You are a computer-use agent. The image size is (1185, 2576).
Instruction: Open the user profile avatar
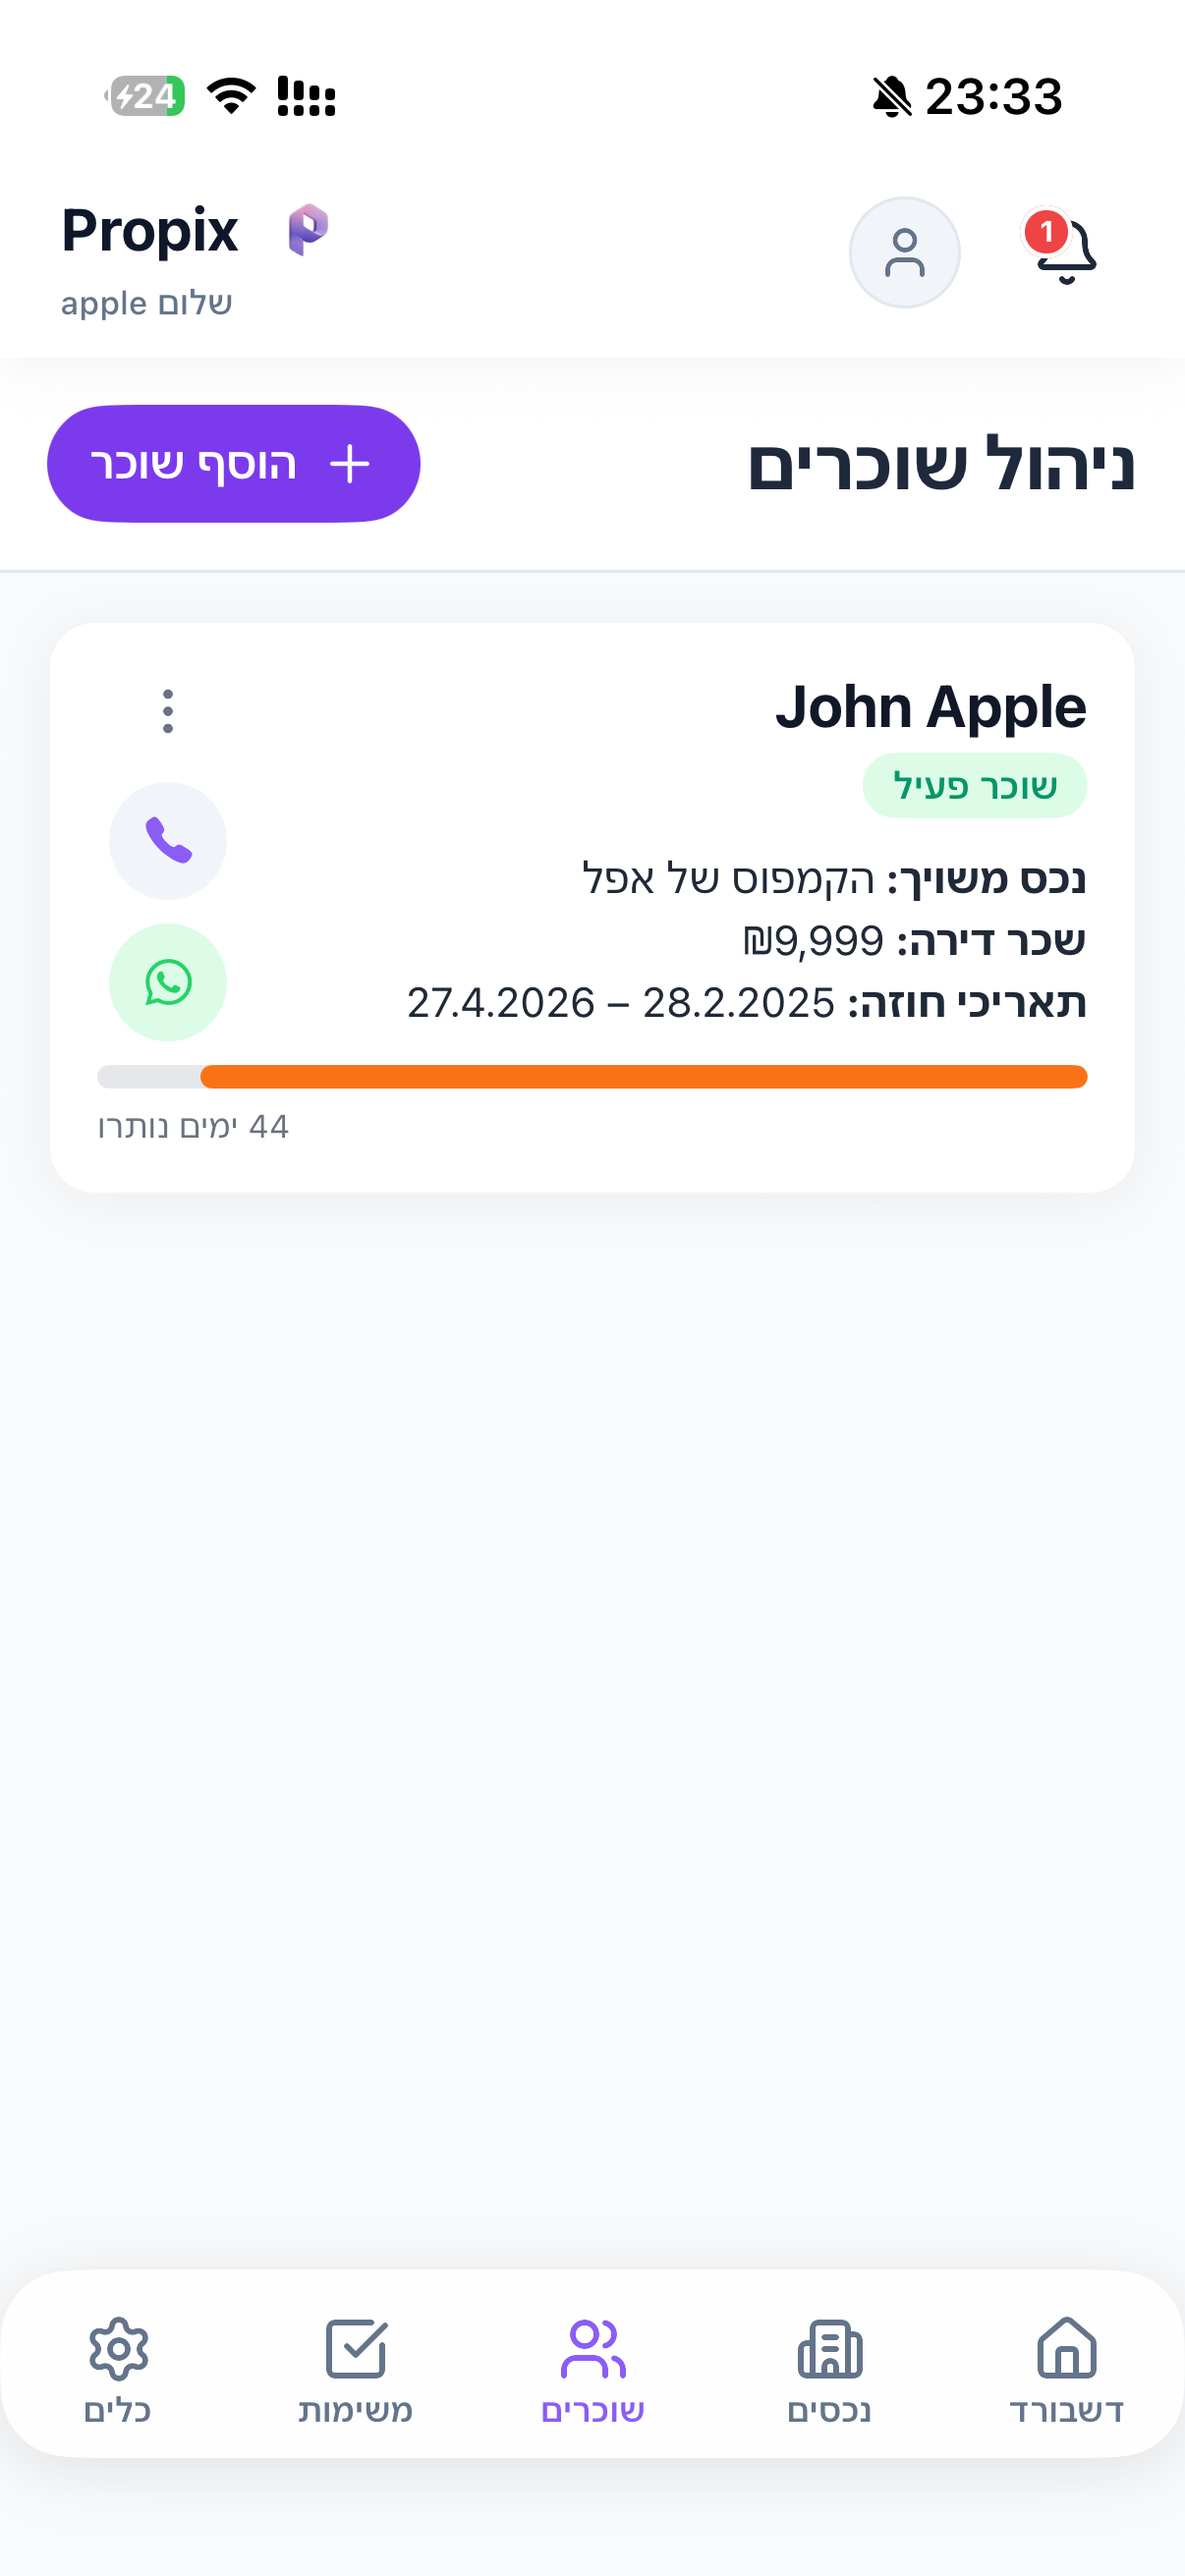(904, 252)
